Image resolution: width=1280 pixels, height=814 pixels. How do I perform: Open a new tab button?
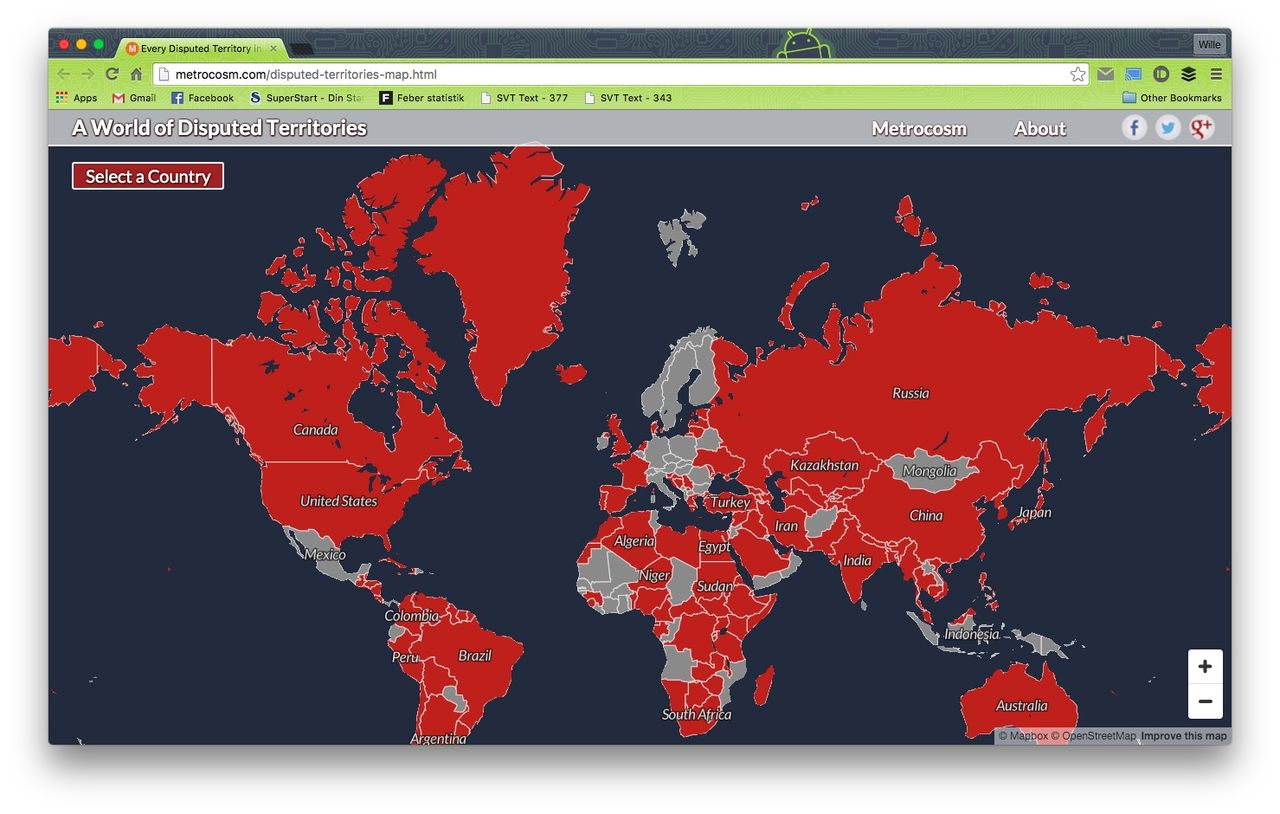301,49
